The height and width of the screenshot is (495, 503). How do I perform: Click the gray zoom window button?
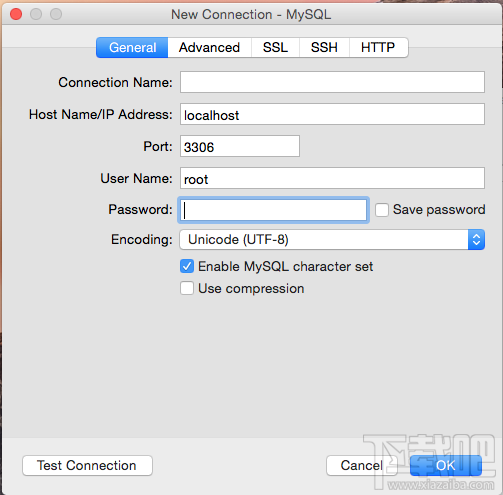click(x=56, y=14)
